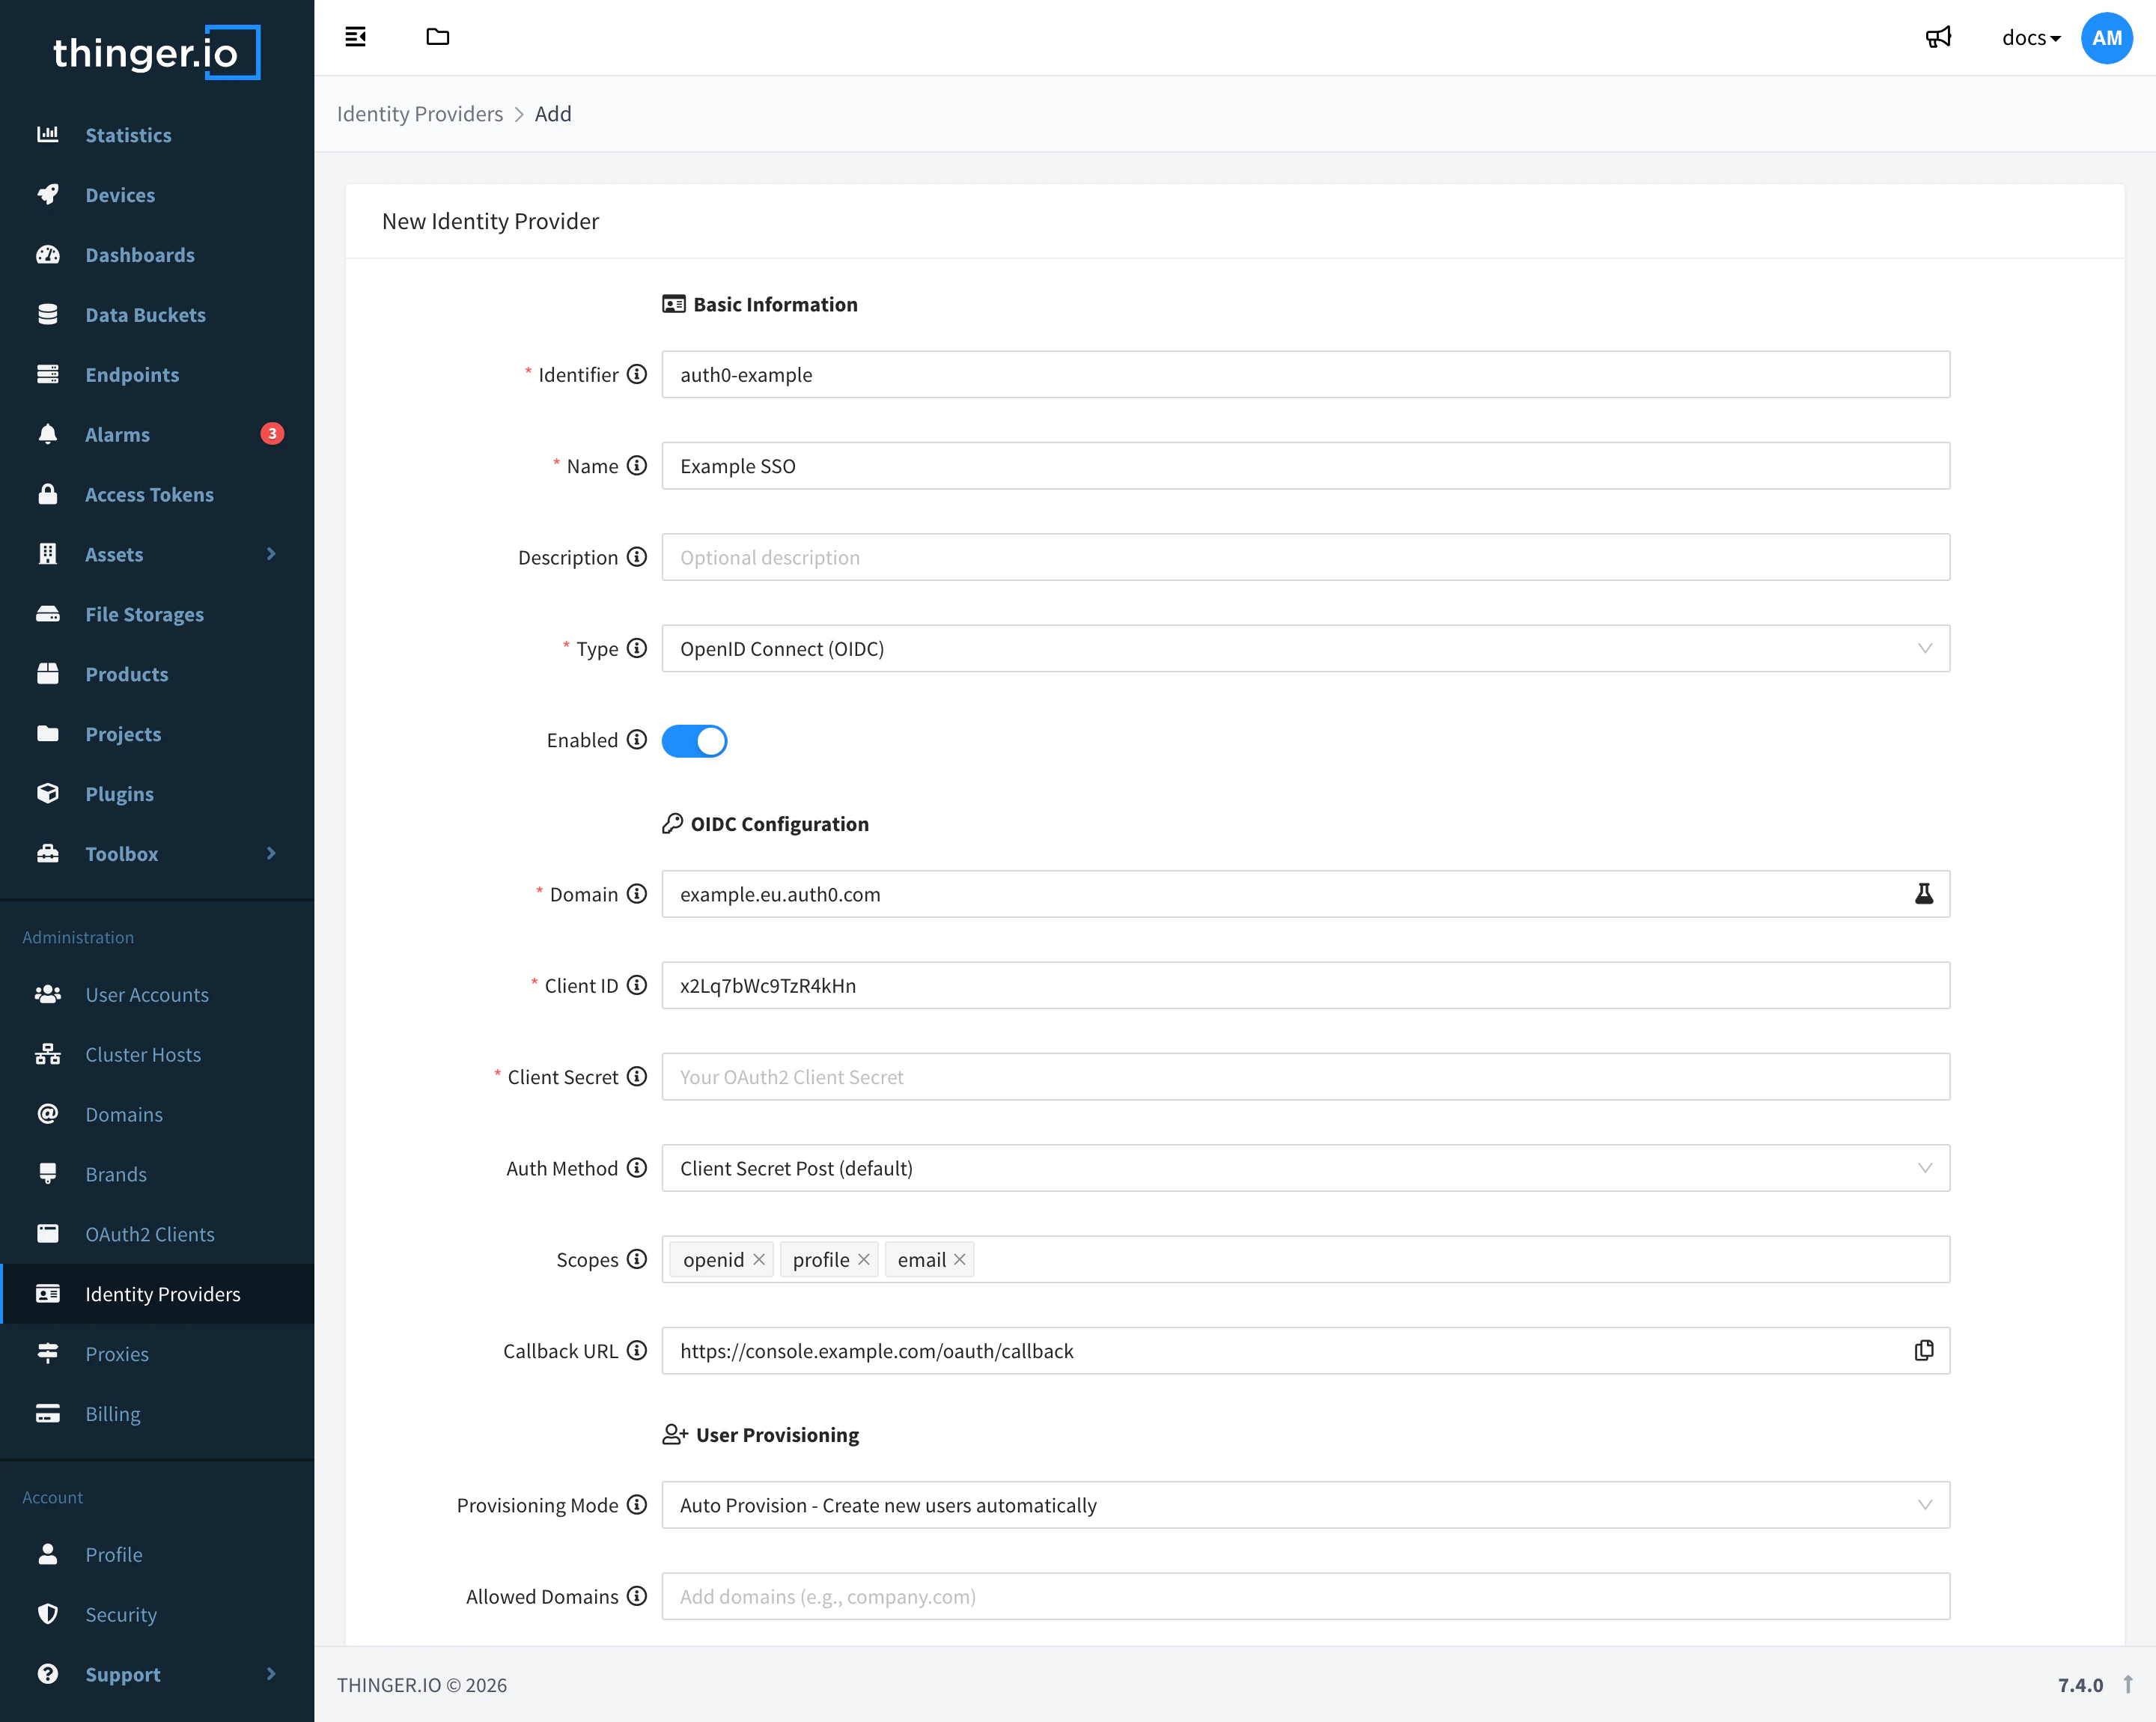This screenshot has width=2156, height=1722.
Task: Open Data Buckets in the sidebar
Action: (157, 314)
